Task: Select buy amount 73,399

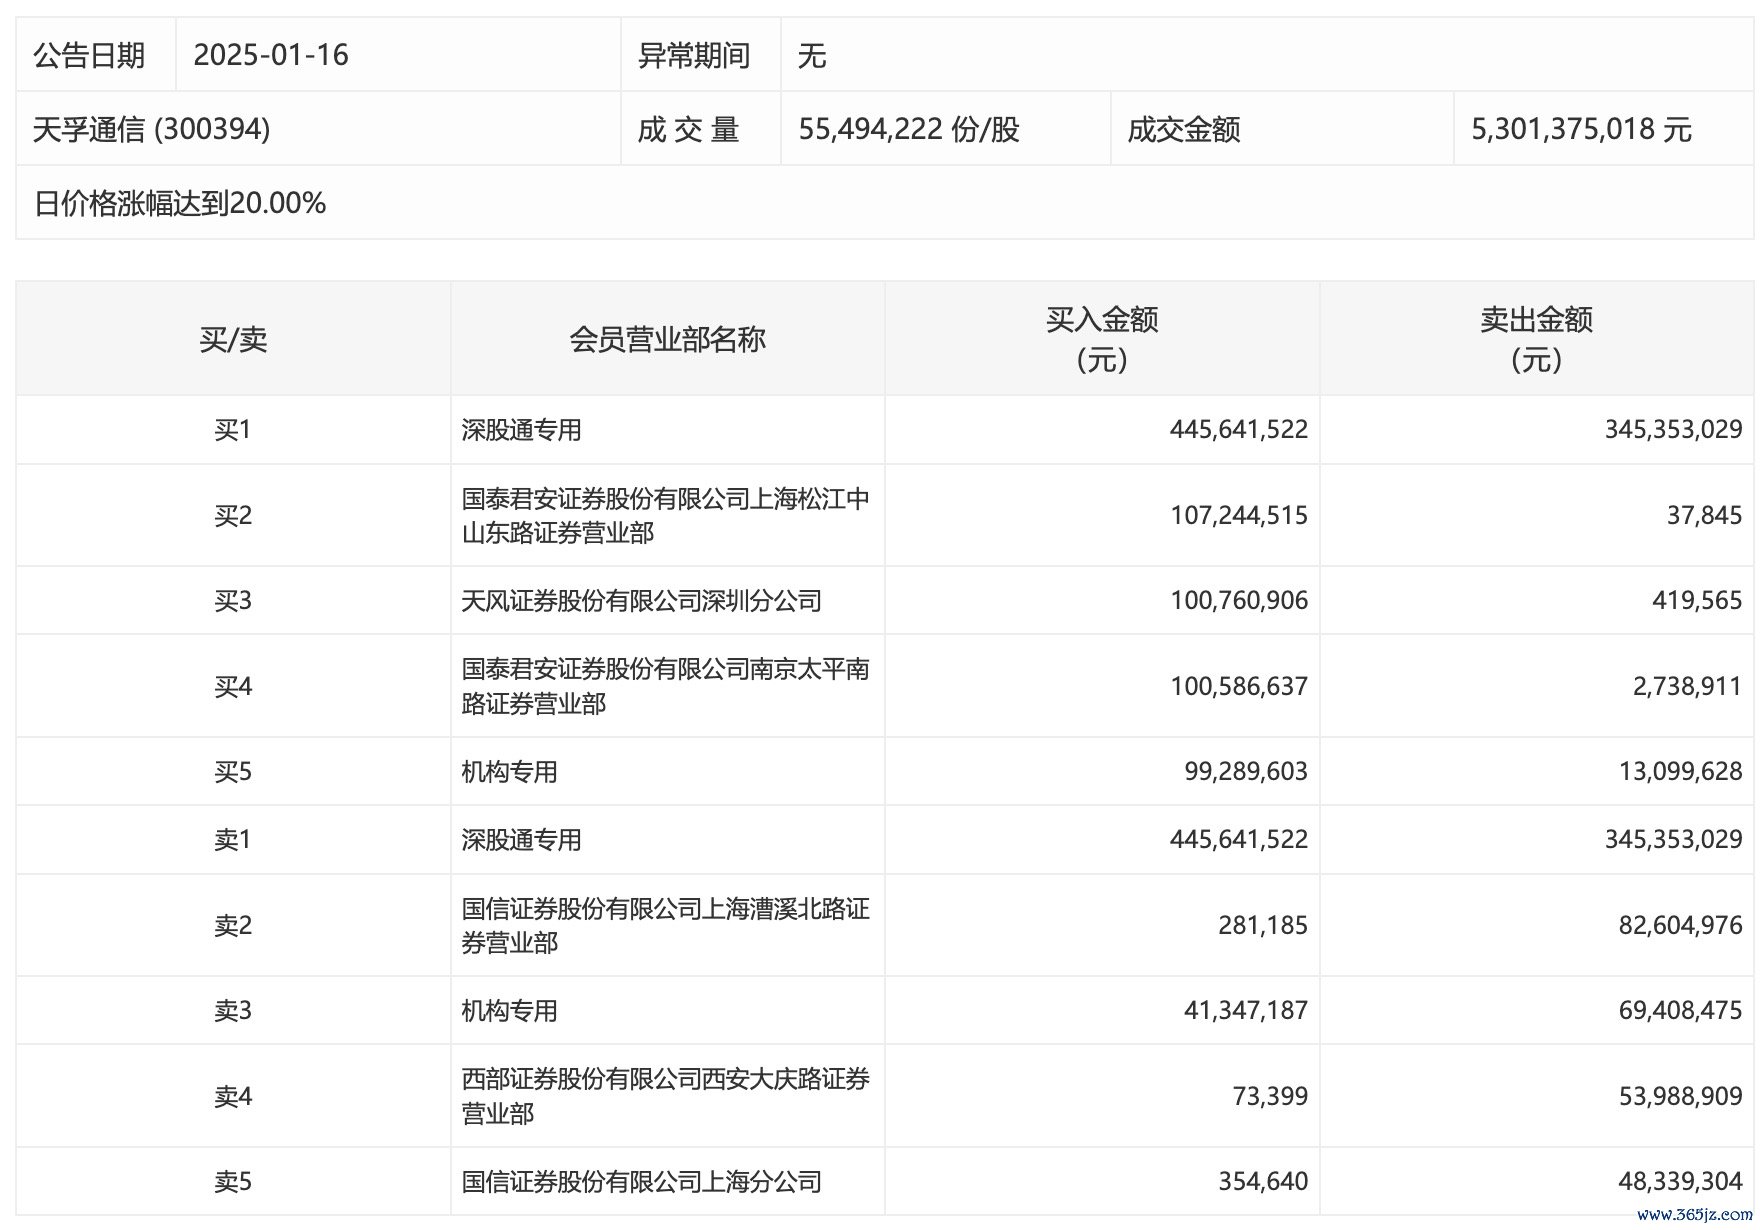Action: point(1270,1097)
